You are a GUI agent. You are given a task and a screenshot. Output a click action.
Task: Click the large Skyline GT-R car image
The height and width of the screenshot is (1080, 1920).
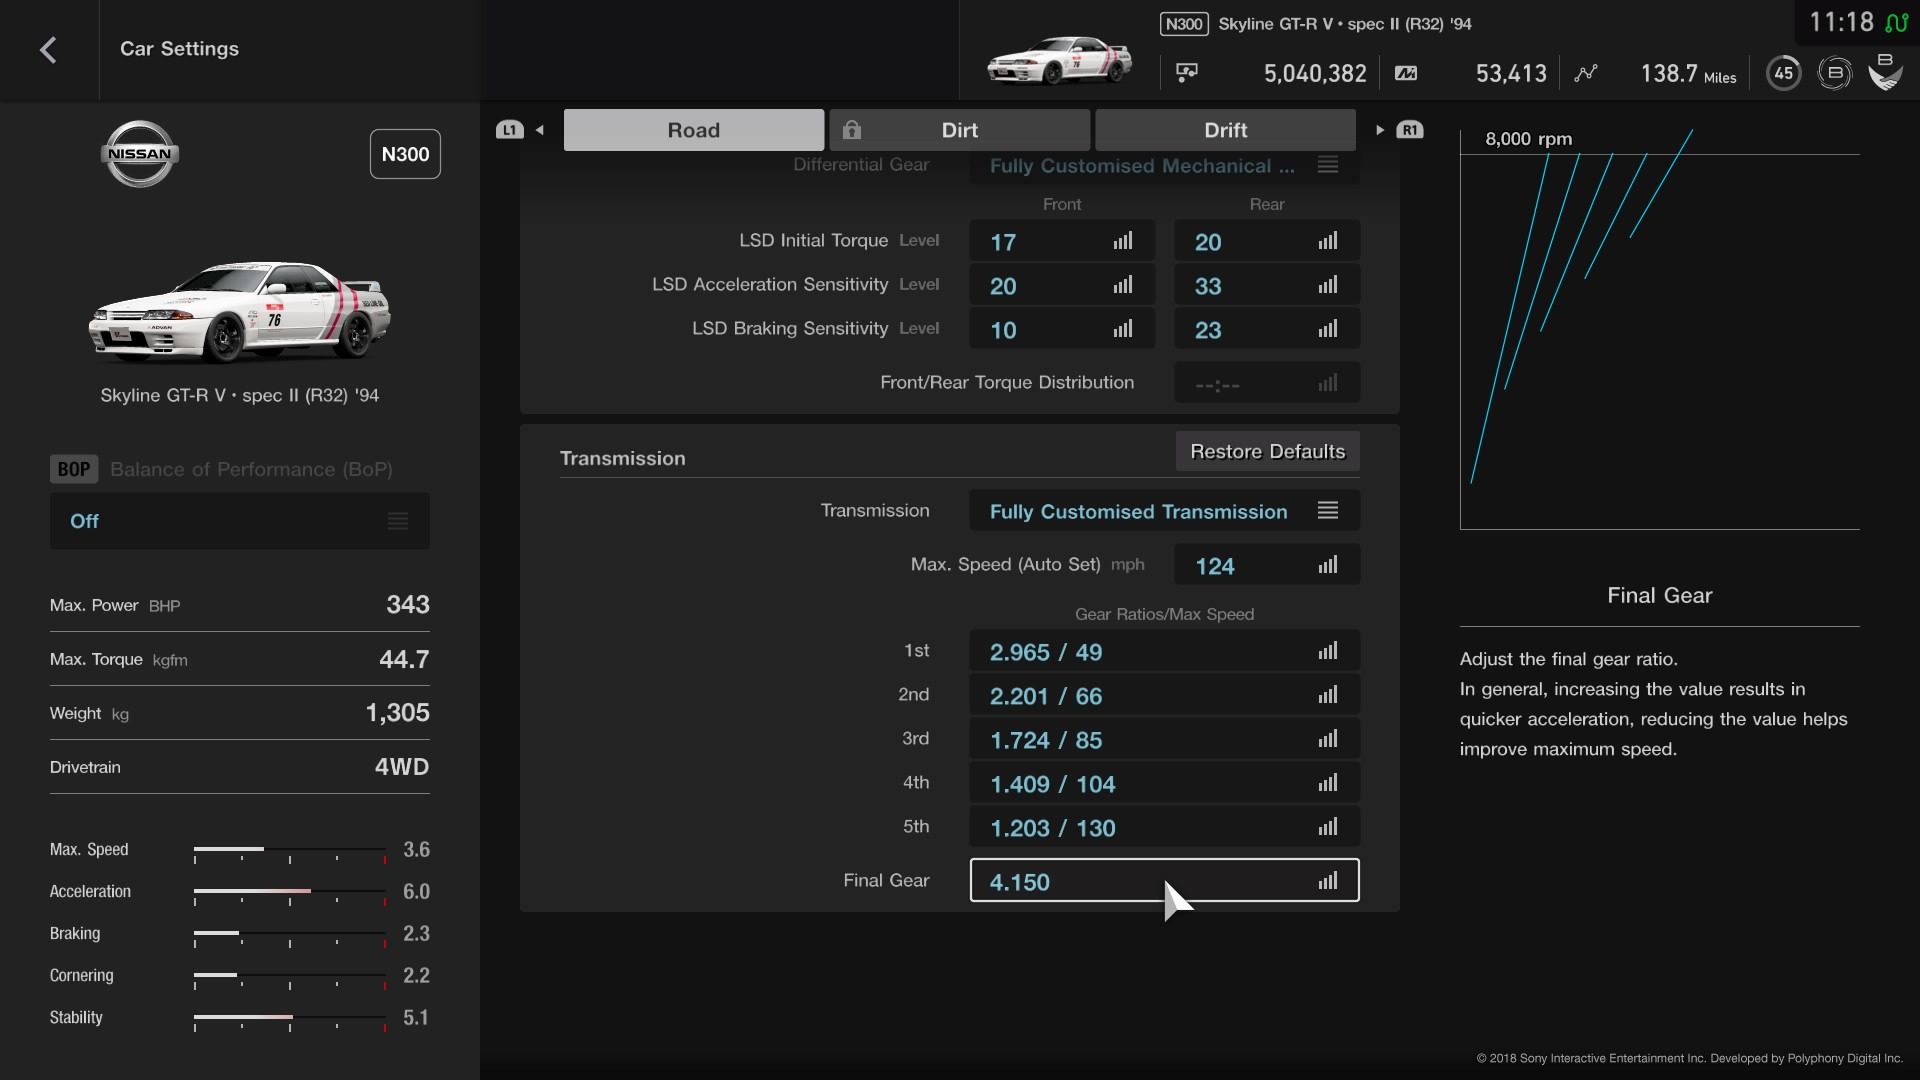click(240, 311)
